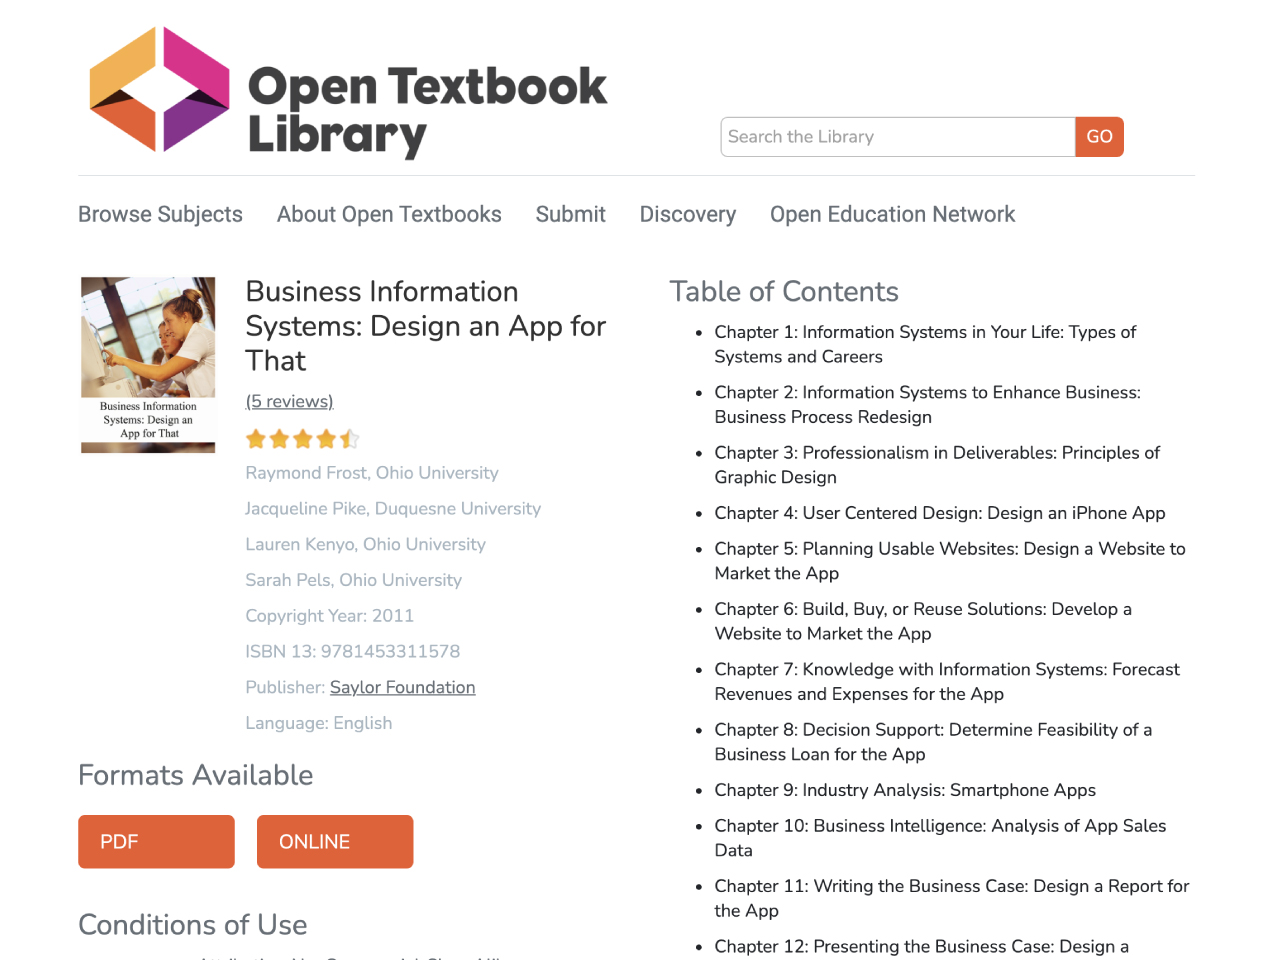Select Chapter 7: Knowledge with Information Systems
Image resolution: width=1280 pixels, height=960 pixels.
point(947,681)
